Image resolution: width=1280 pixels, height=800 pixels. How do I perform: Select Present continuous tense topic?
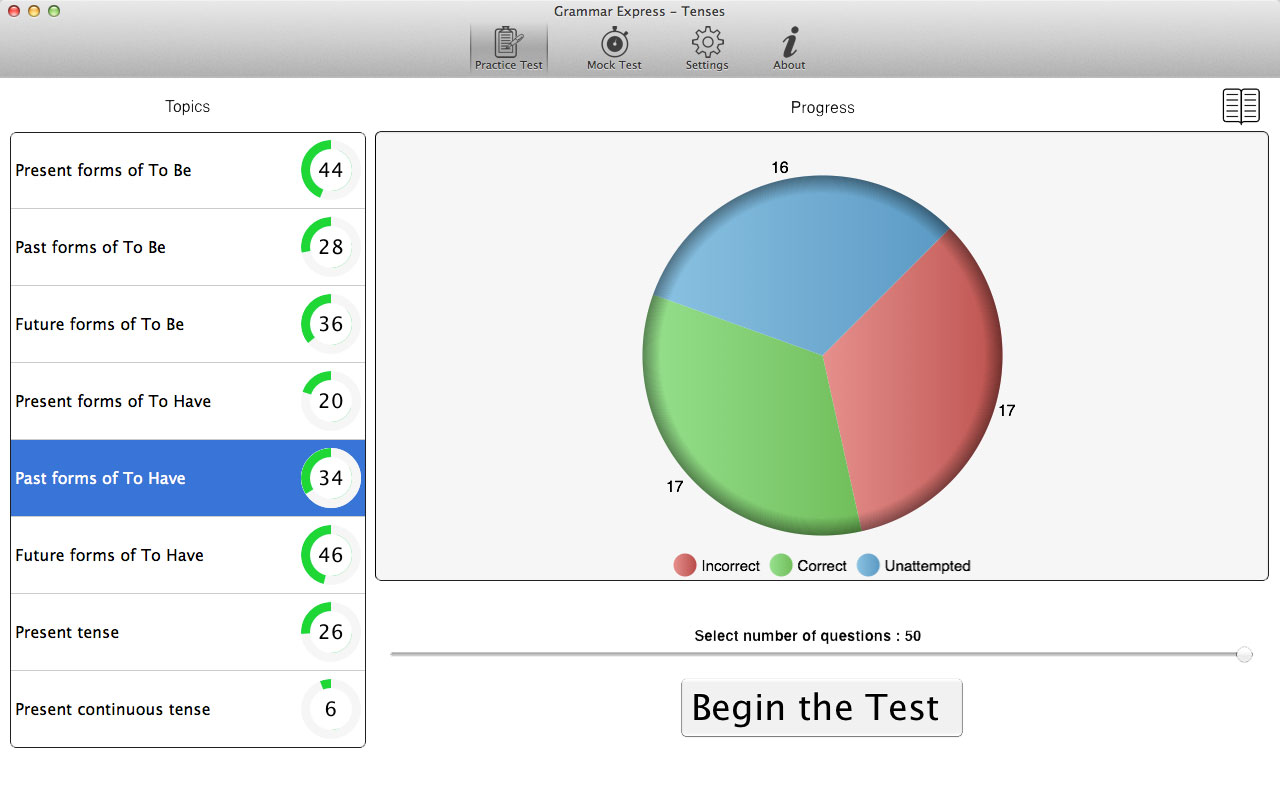click(113, 709)
